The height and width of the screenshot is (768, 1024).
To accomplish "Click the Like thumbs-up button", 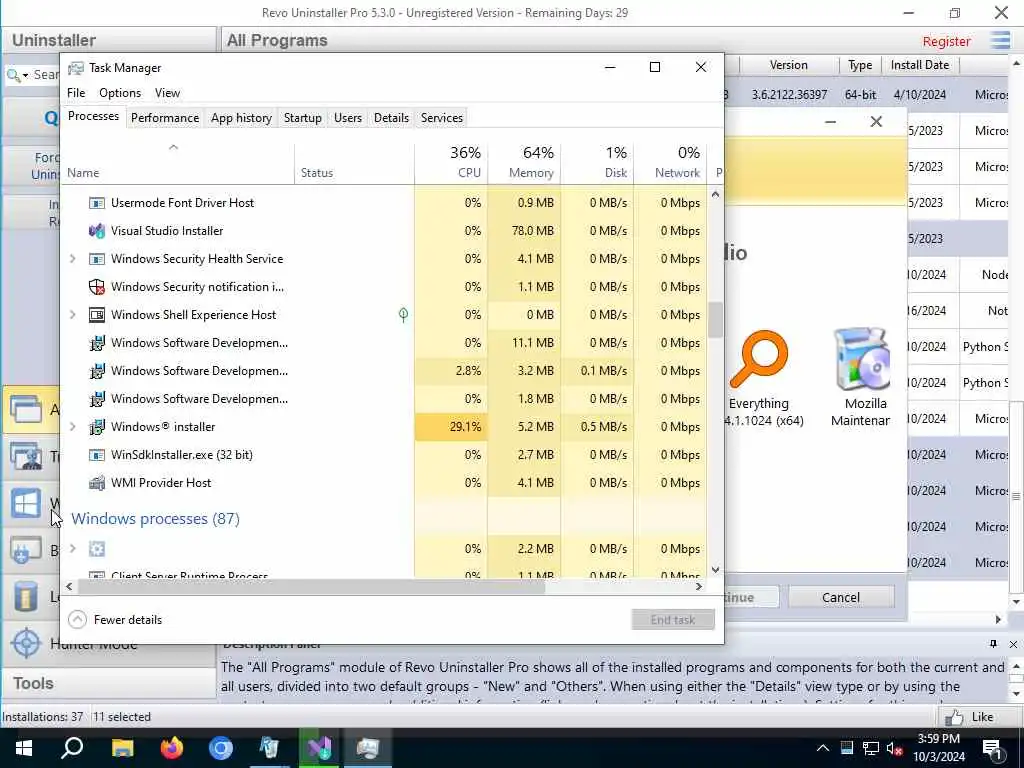I will (968, 717).
